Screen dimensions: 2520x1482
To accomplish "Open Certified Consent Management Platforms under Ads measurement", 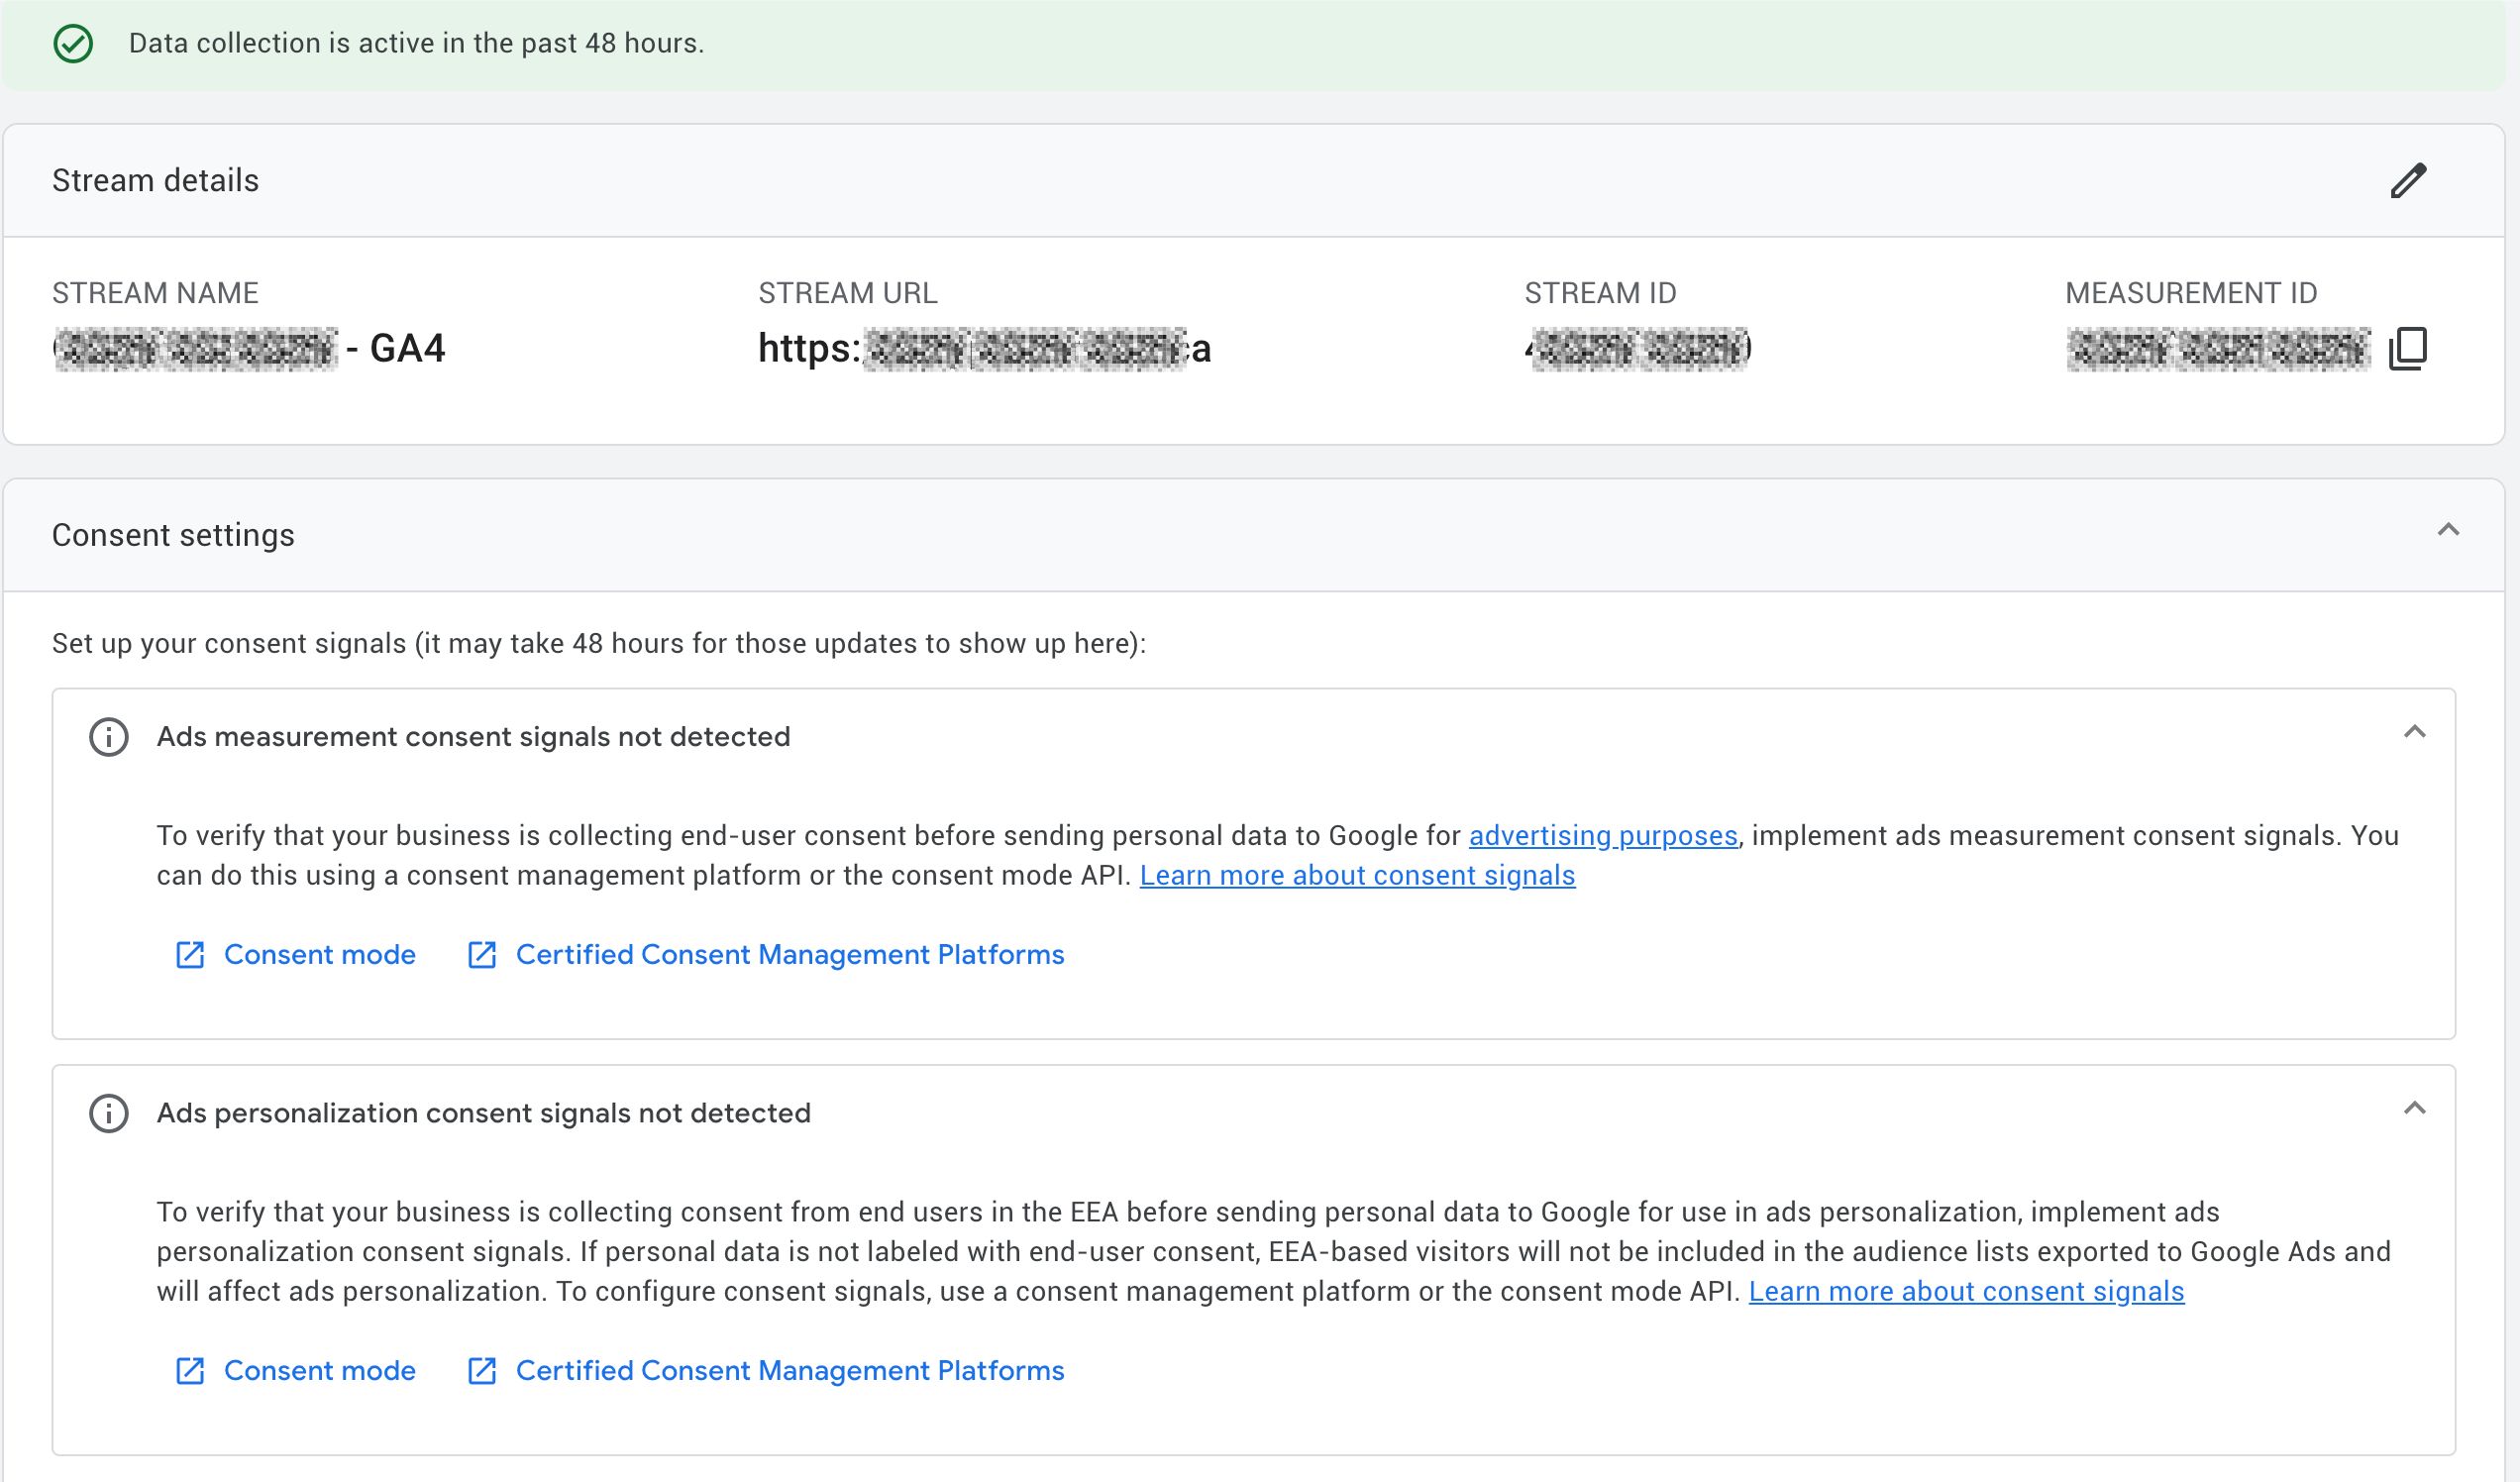I will click(x=790, y=955).
